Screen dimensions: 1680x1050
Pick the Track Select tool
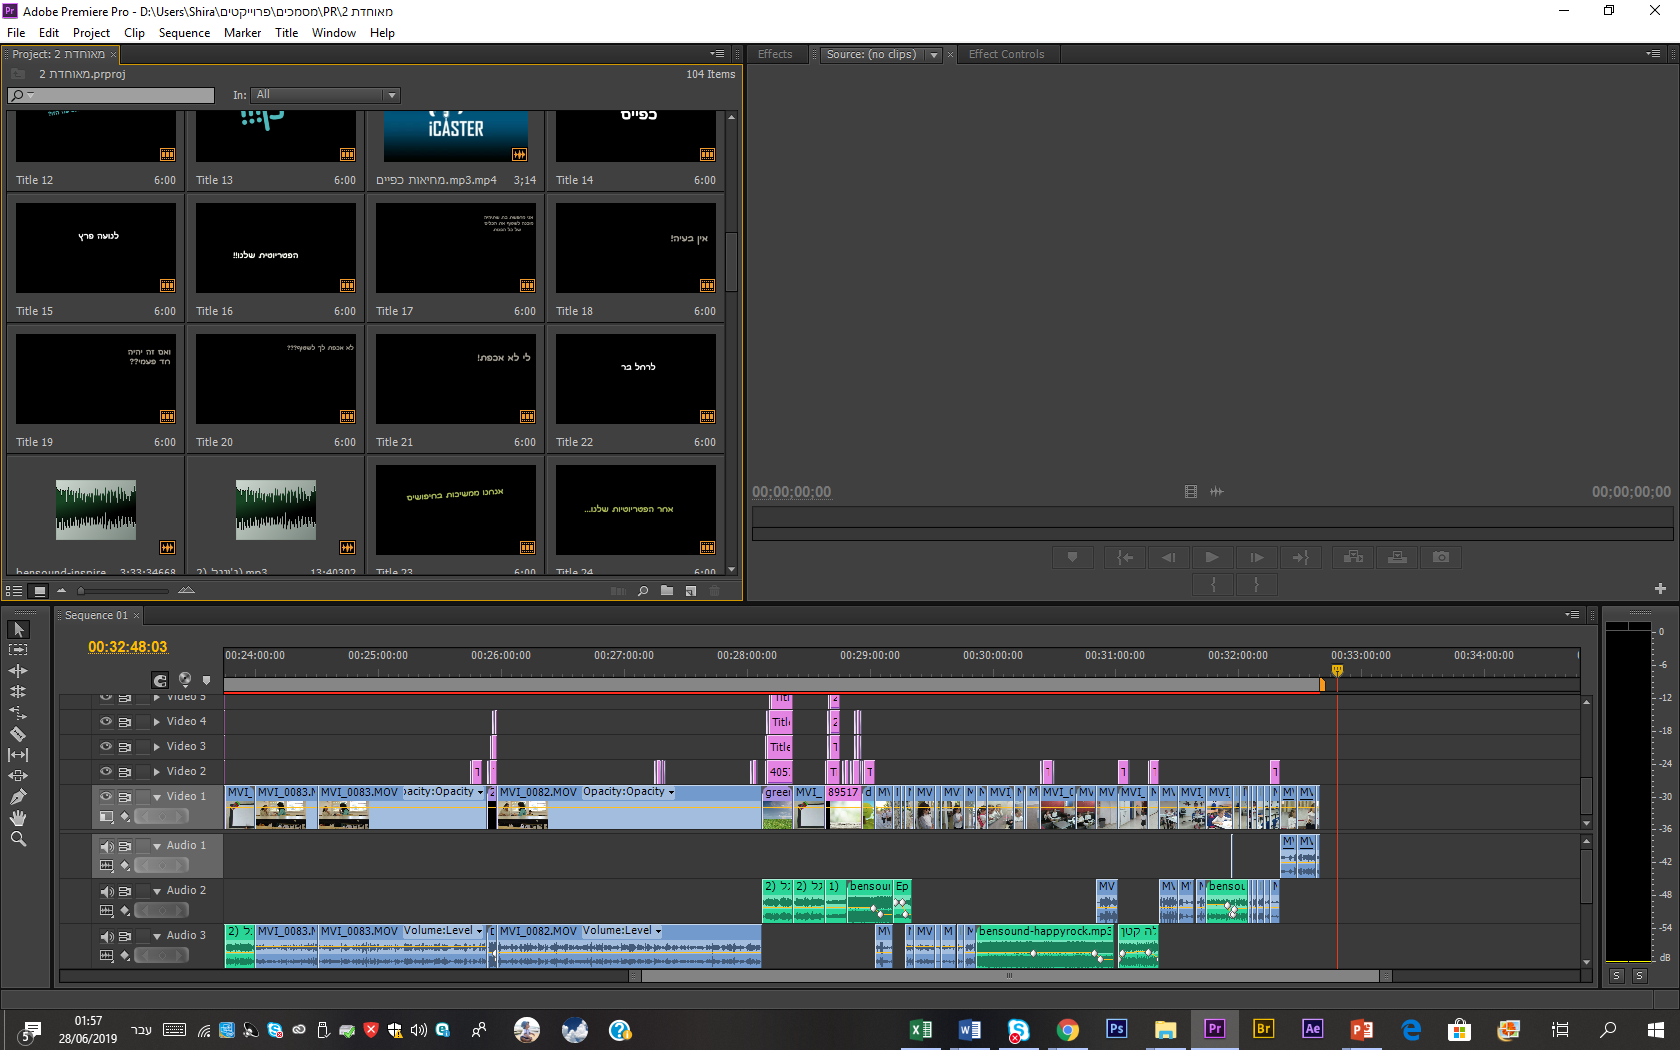point(18,650)
